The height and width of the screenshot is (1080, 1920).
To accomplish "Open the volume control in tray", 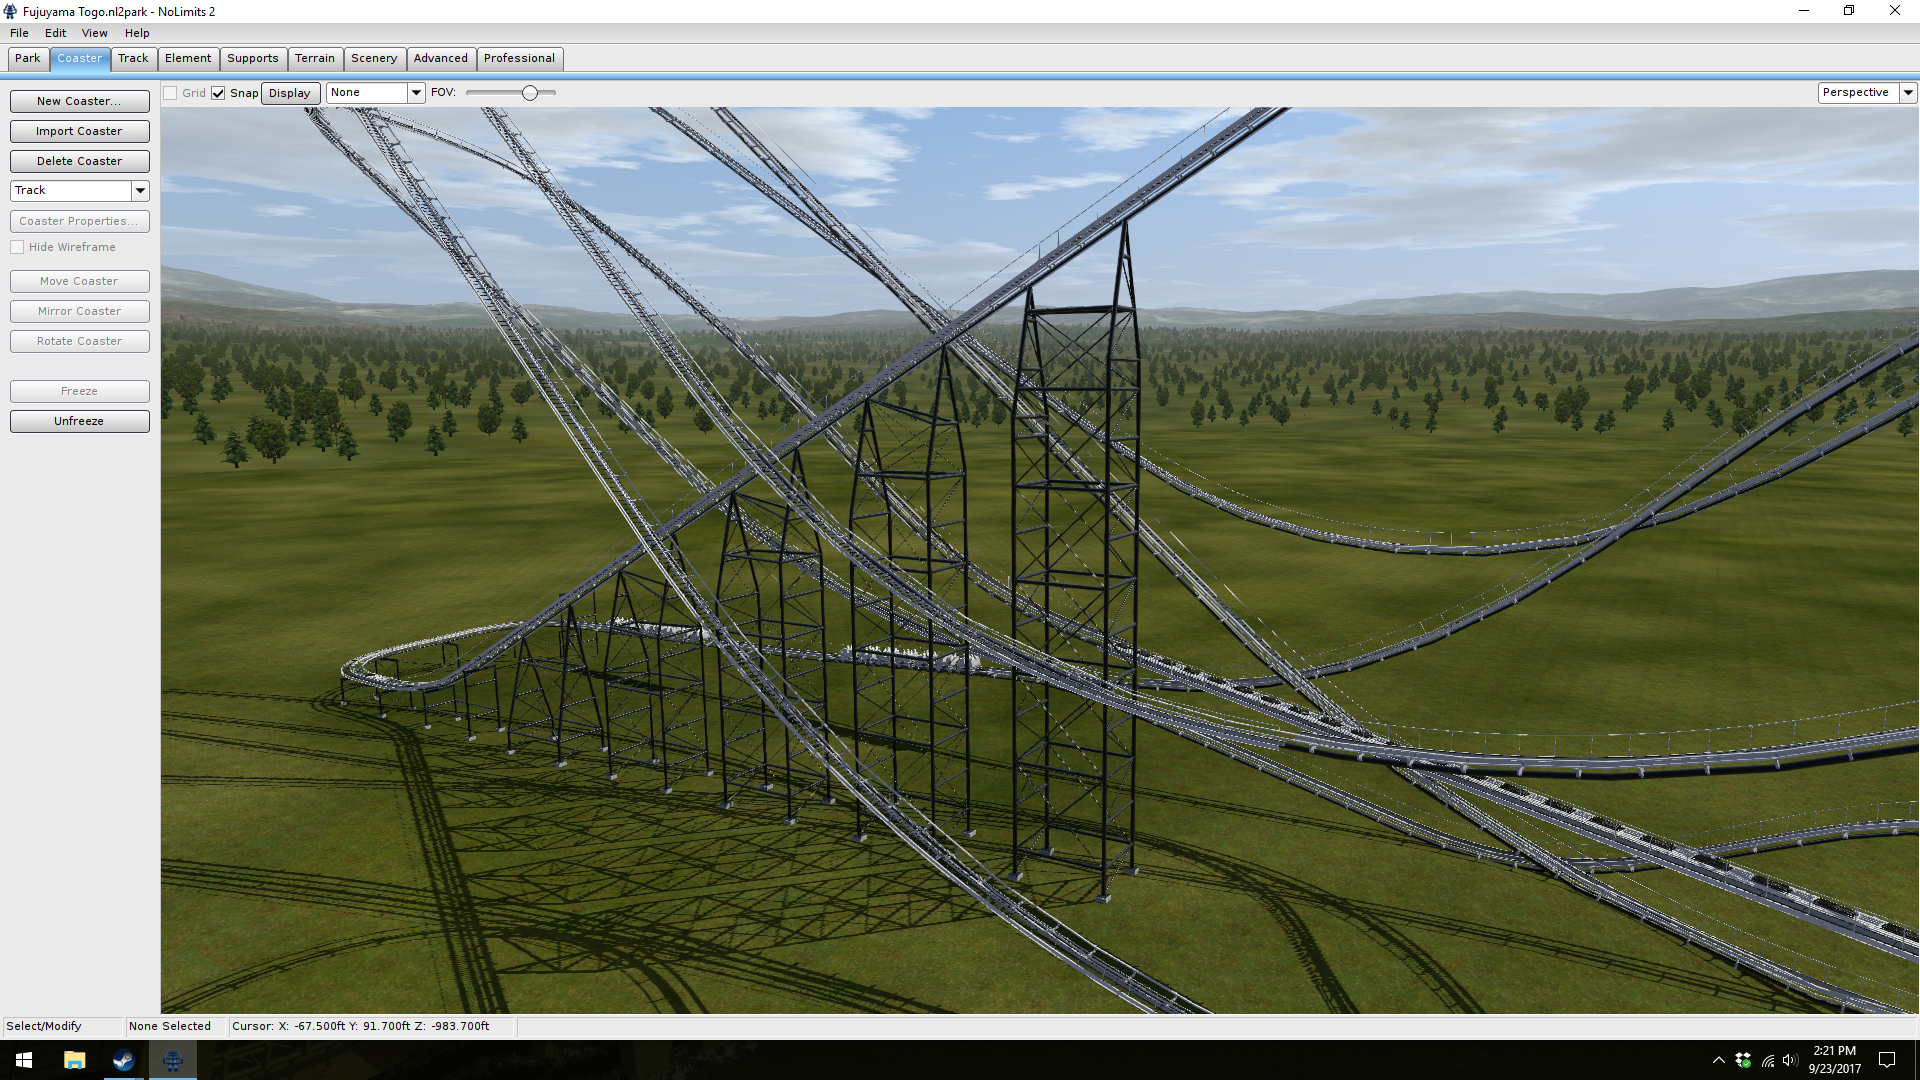I will [1790, 1060].
